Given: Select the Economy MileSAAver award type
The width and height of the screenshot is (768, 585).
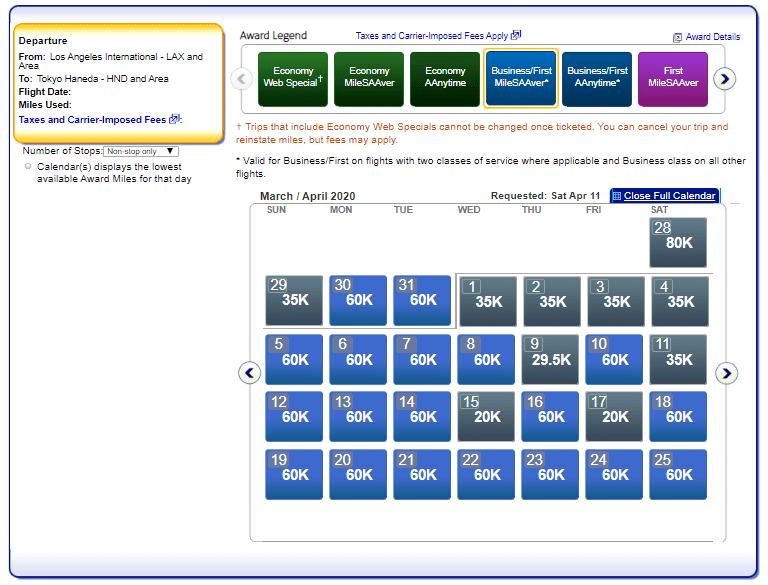Looking at the screenshot, I should pos(369,79).
